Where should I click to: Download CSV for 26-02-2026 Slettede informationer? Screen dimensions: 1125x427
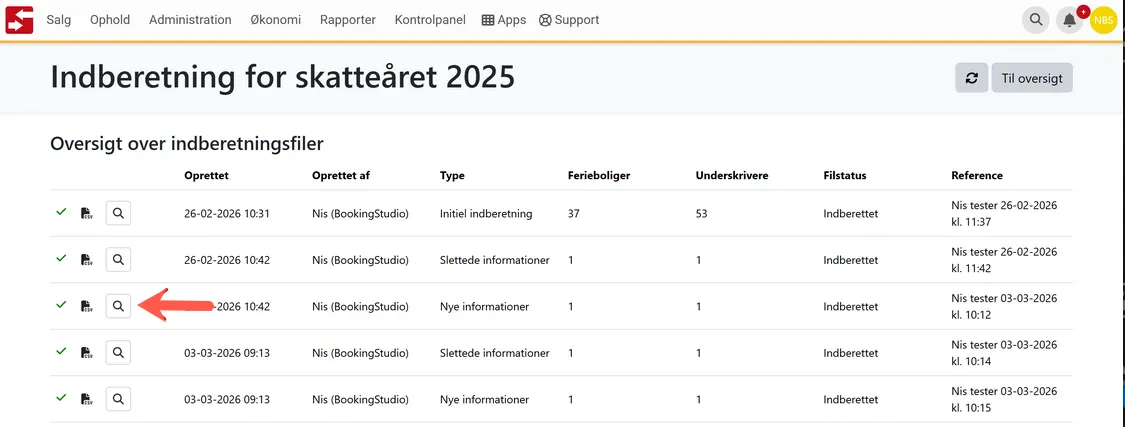(87, 260)
